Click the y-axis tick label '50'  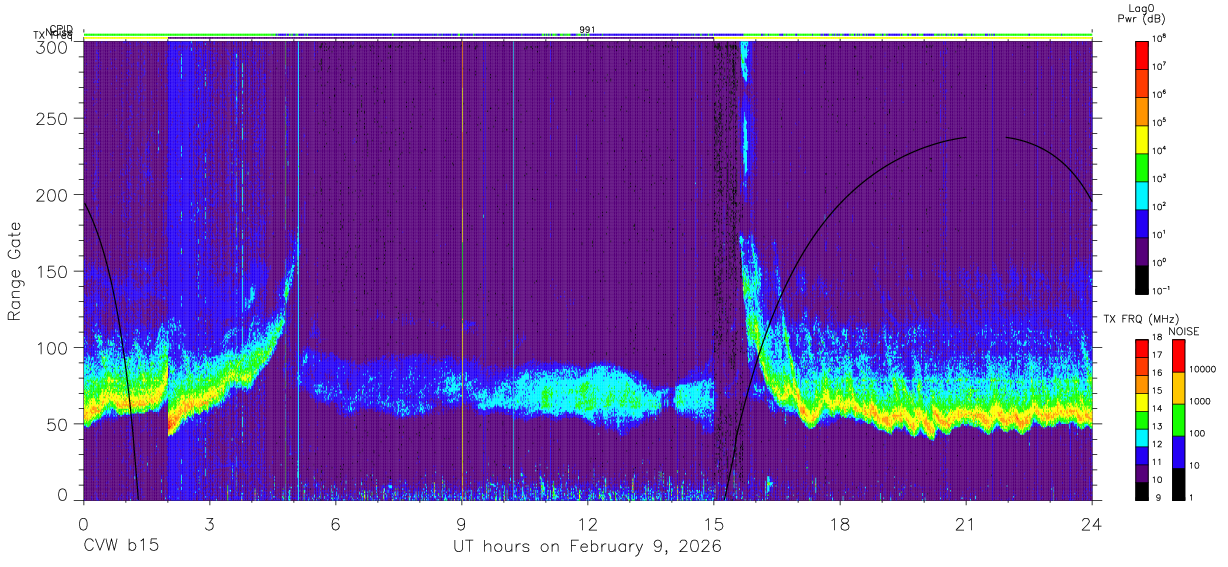(57, 424)
